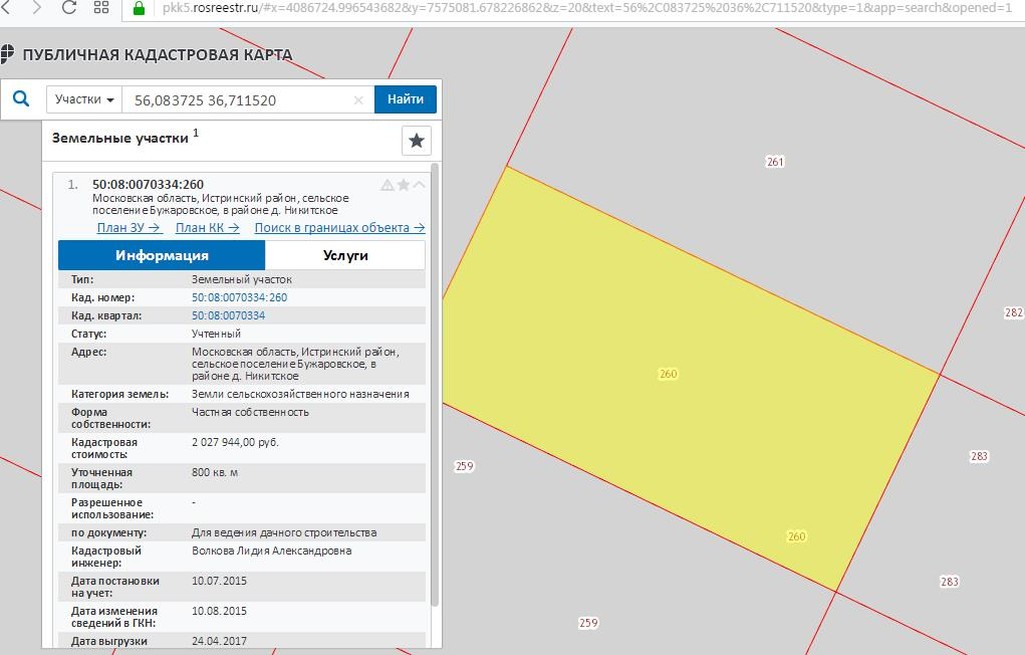Open the Участки search type dropdown
The width and height of the screenshot is (1025, 655).
[x=84, y=100]
